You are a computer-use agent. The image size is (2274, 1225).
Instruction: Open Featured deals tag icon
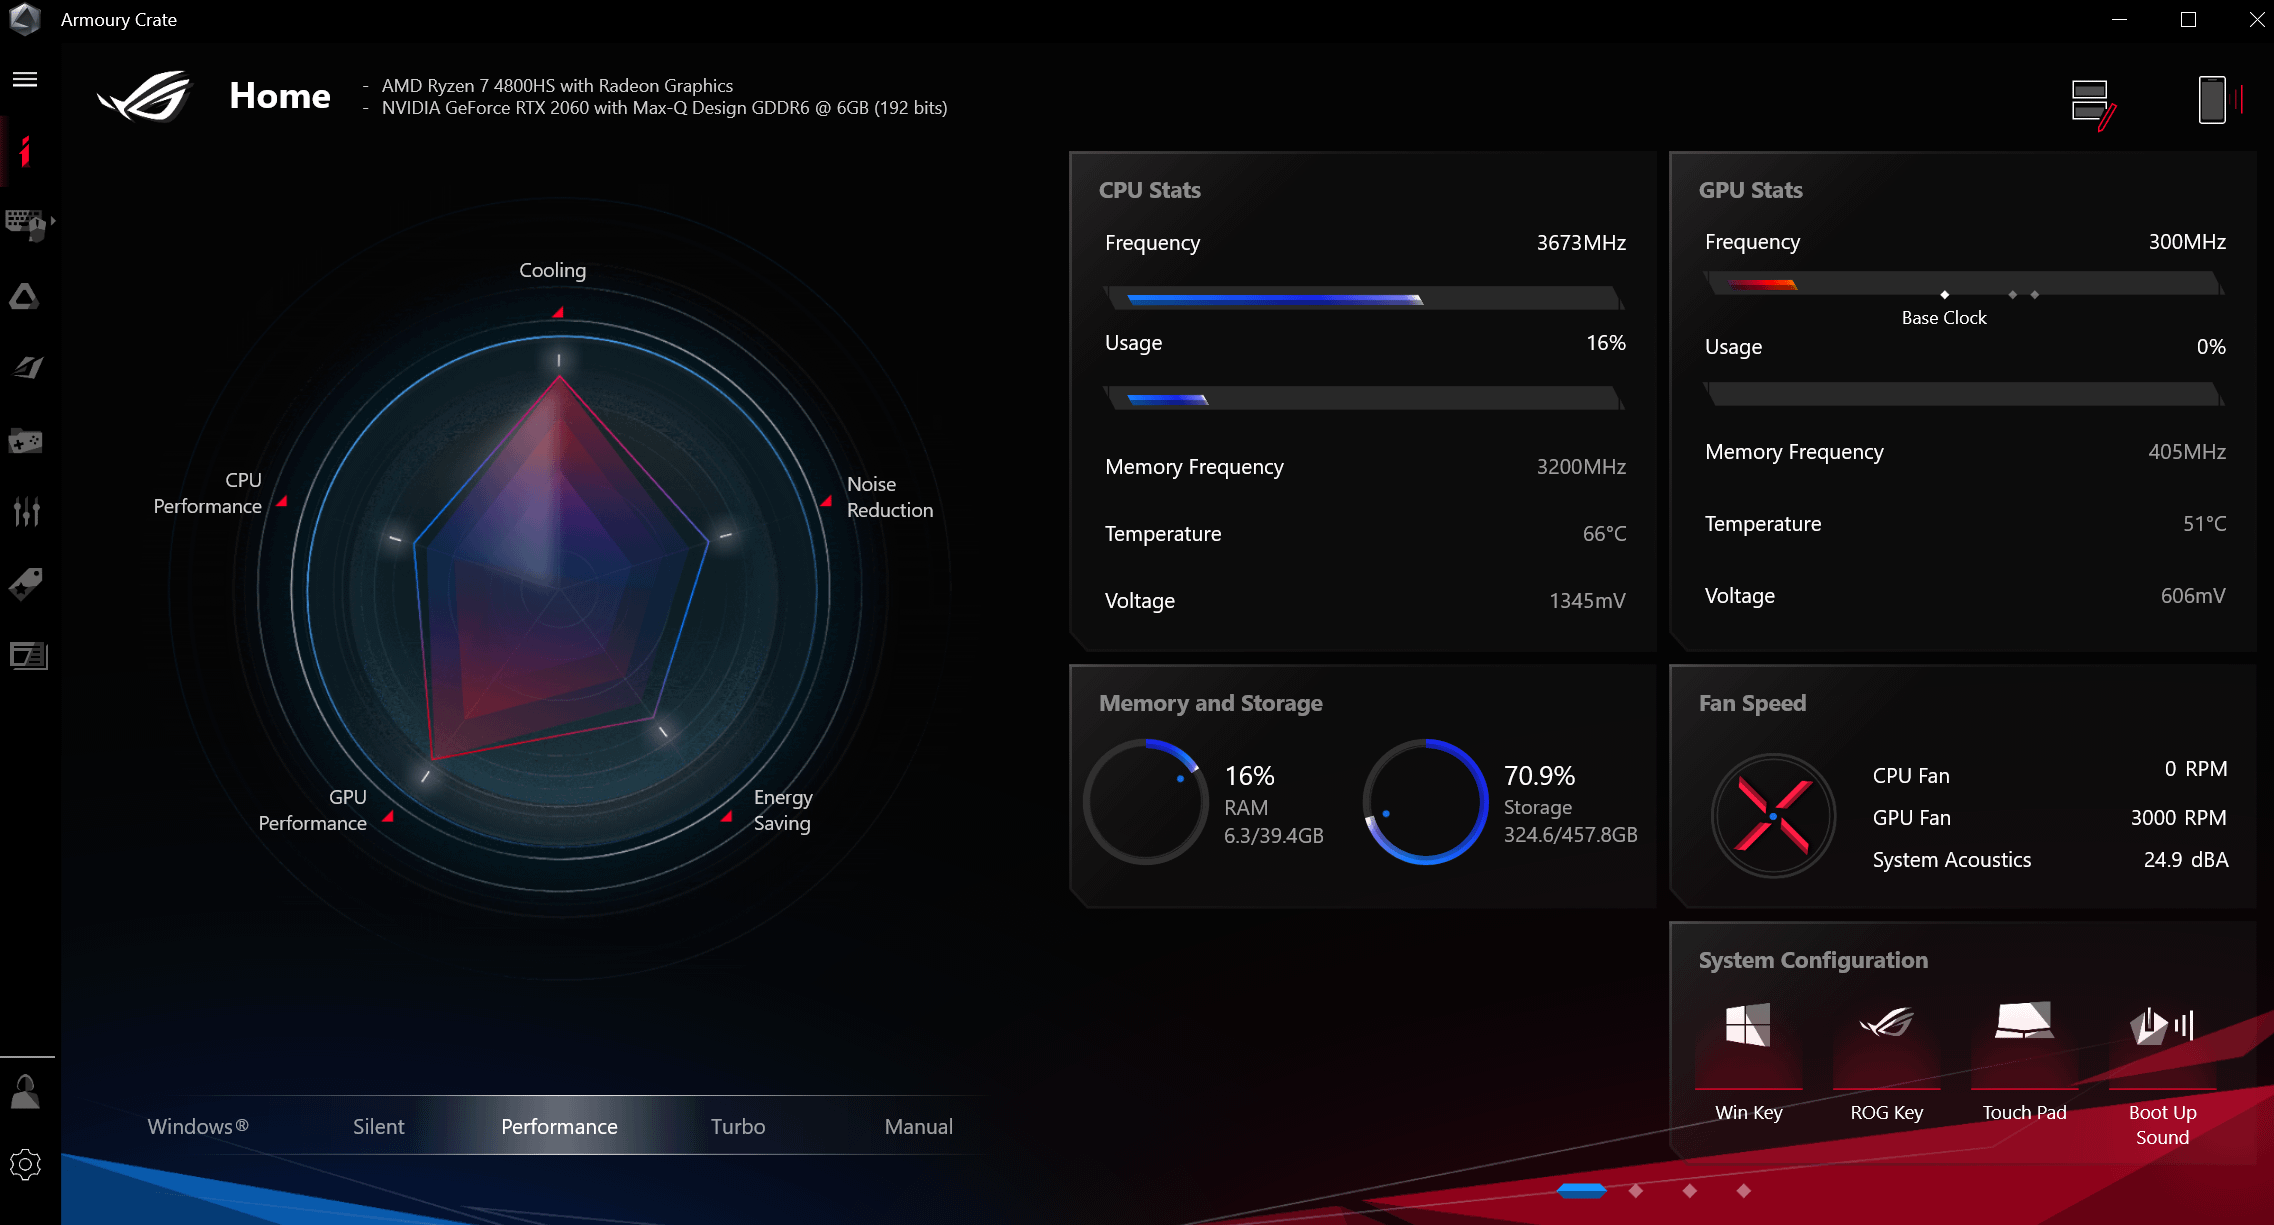click(x=26, y=583)
